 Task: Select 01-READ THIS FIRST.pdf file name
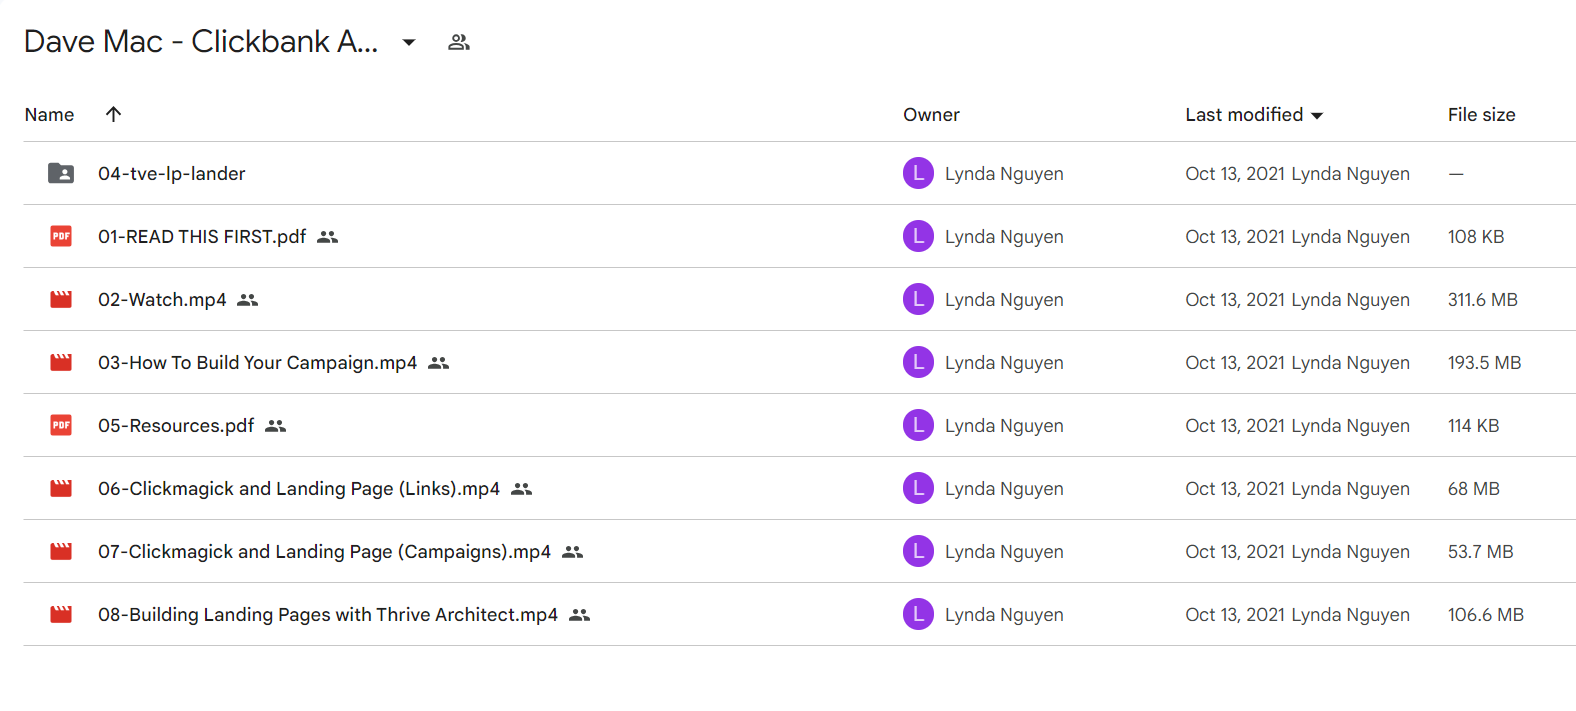tap(202, 236)
